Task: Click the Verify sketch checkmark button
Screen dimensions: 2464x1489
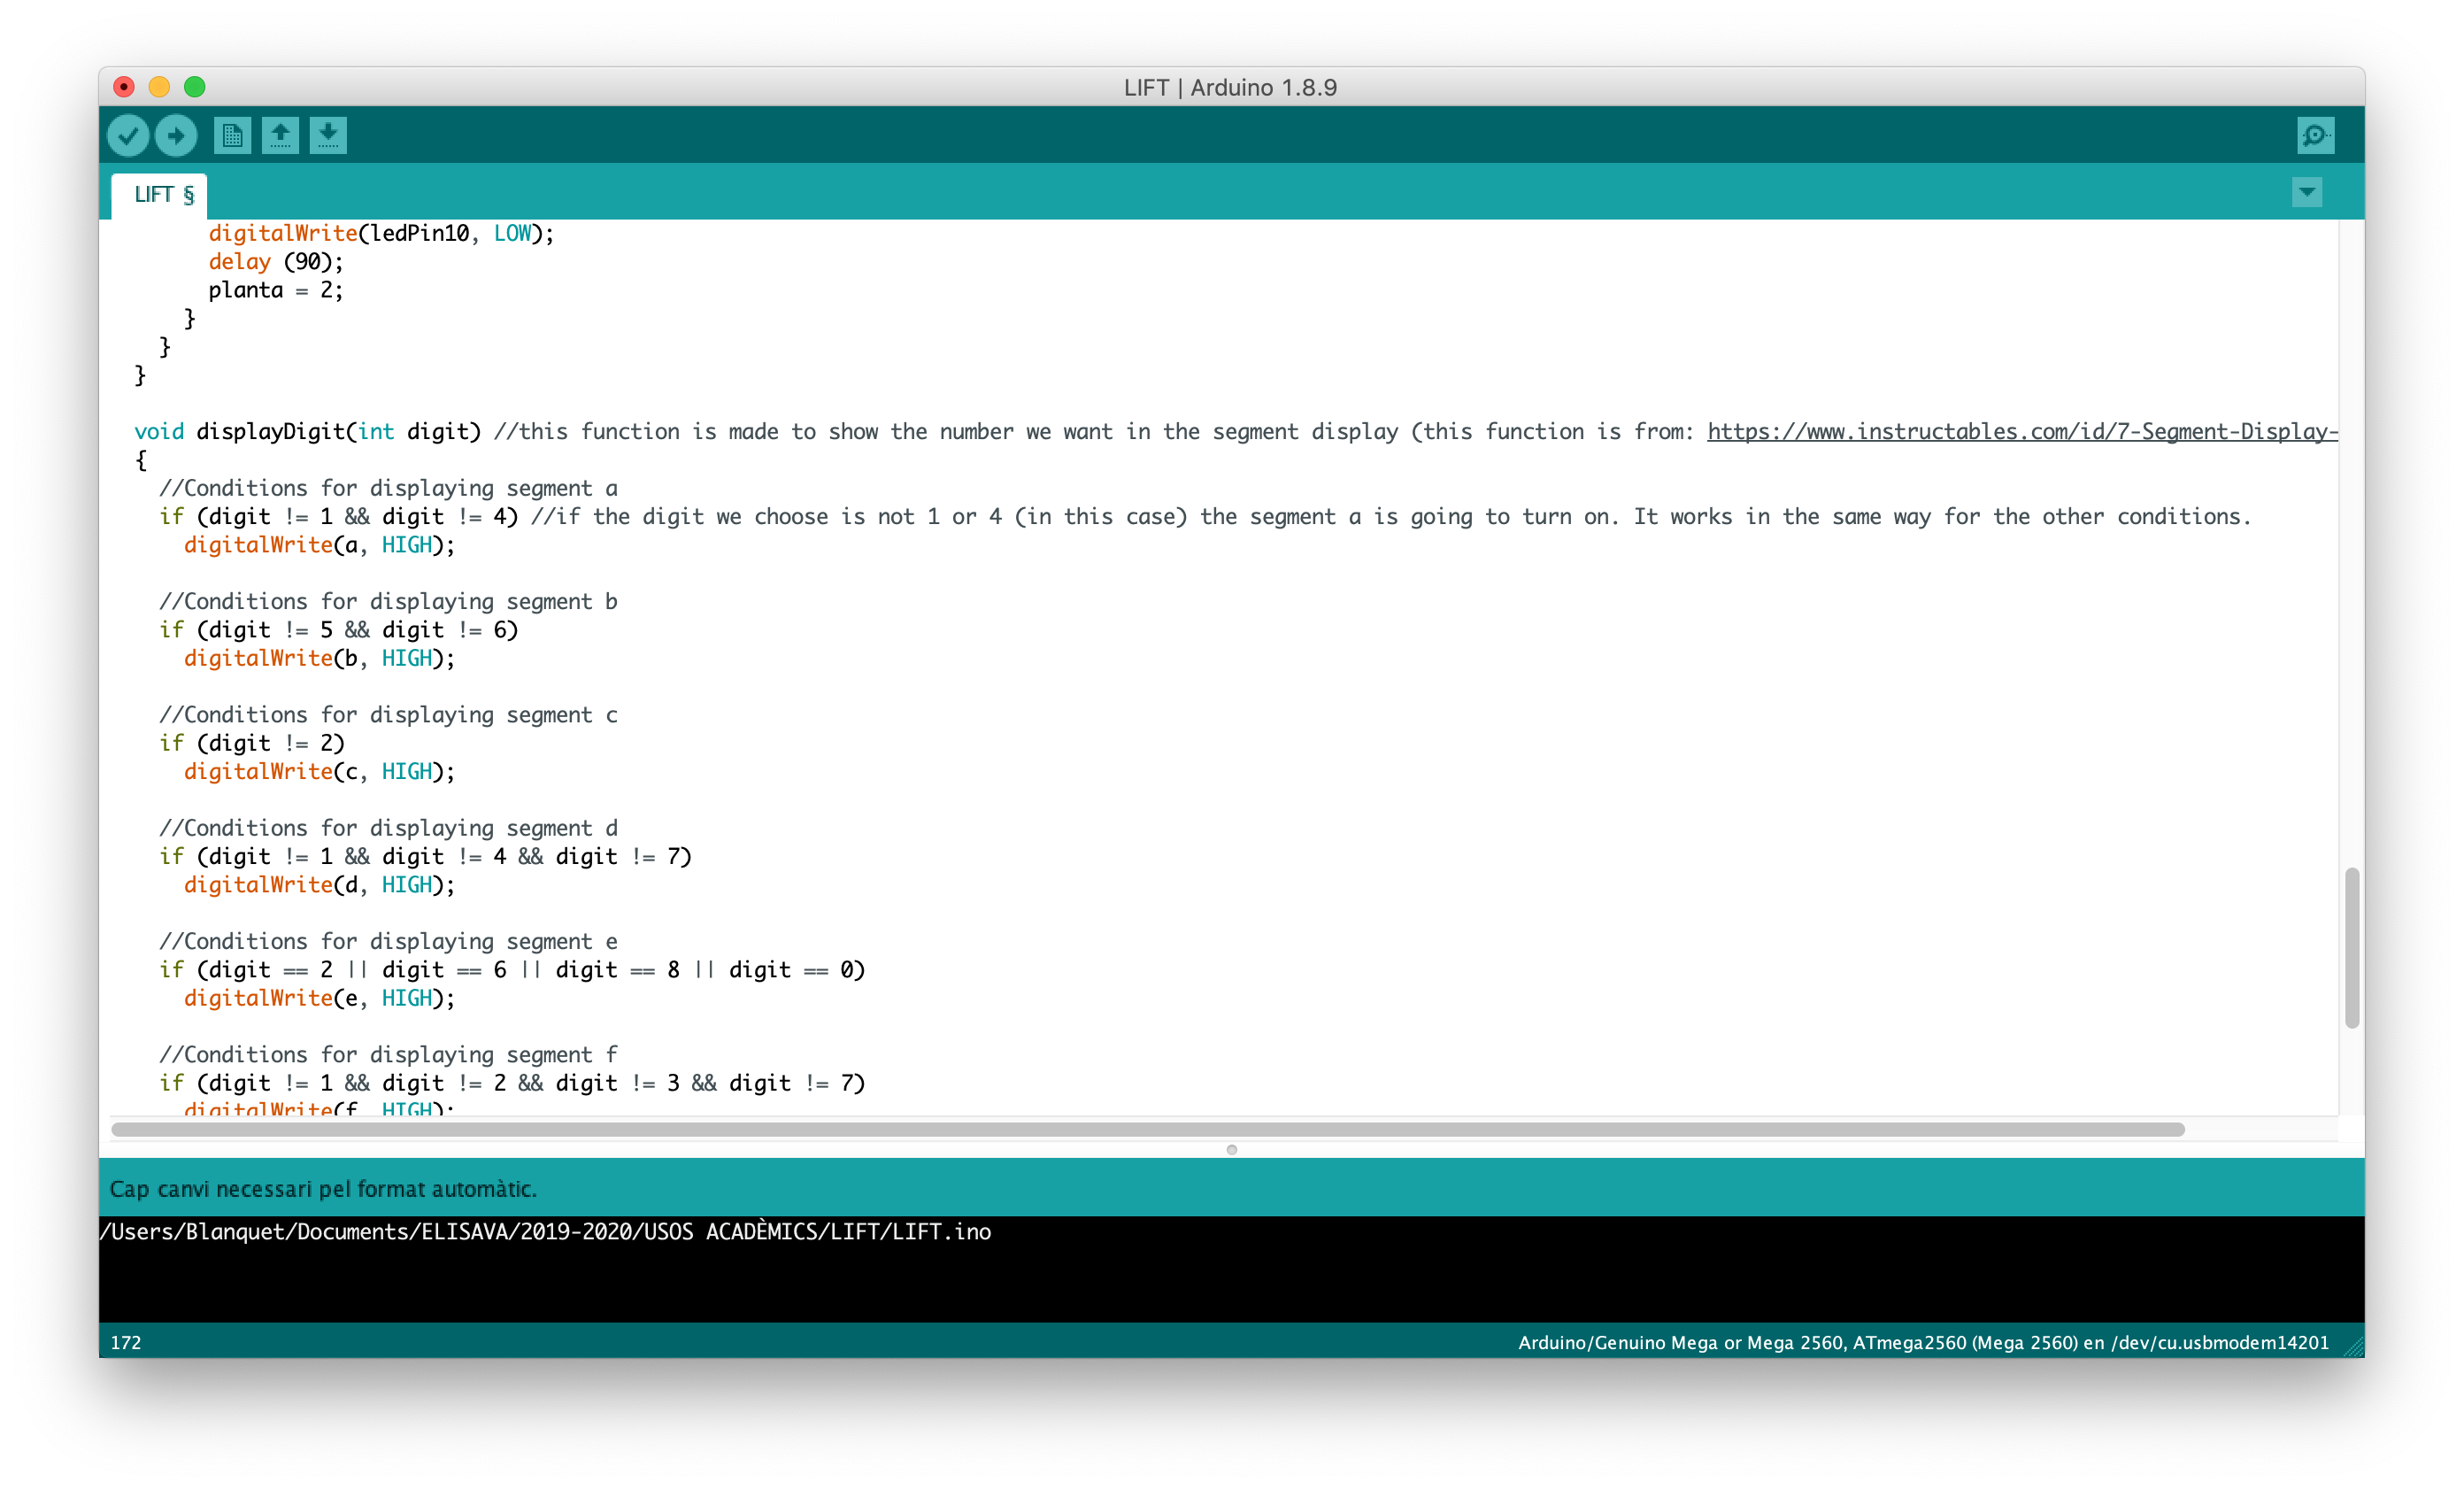Action: point(128,135)
